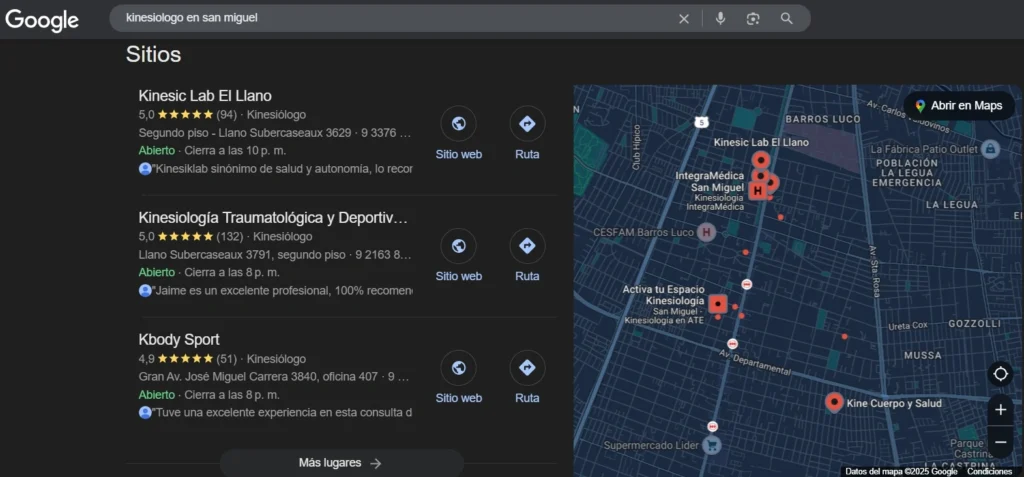Start voice search with microphone icon
1024x477 pixels.
720,18
